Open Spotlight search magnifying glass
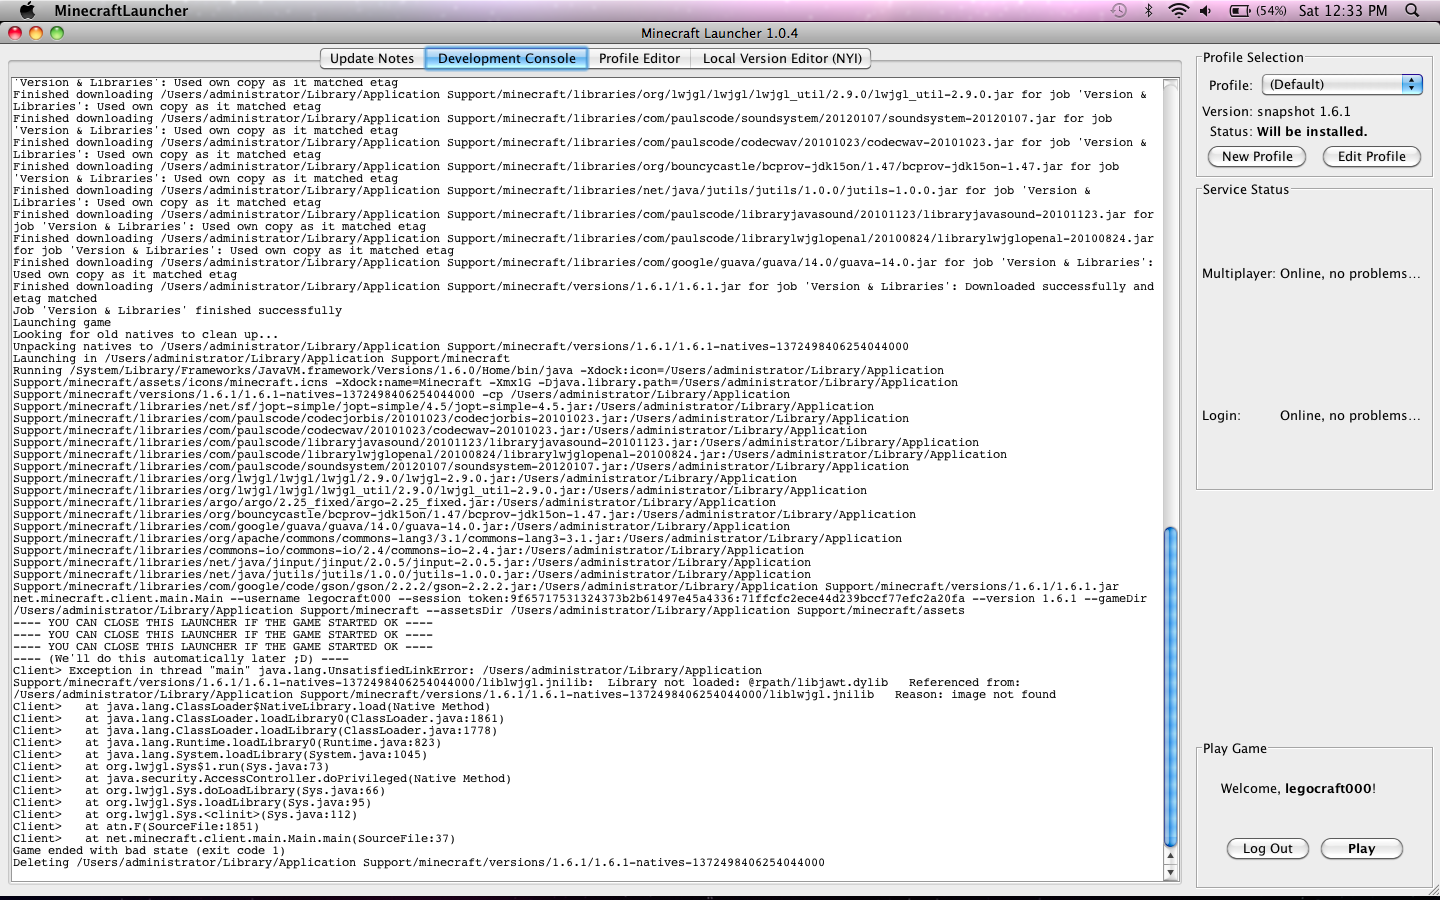Viewport: 1440px width, 900px height. 1412,10
